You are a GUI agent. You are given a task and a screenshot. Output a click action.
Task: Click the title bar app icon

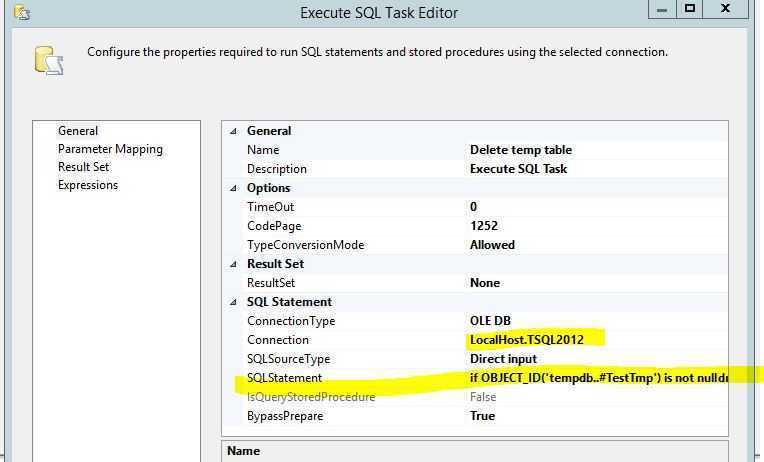click(22, 12)
